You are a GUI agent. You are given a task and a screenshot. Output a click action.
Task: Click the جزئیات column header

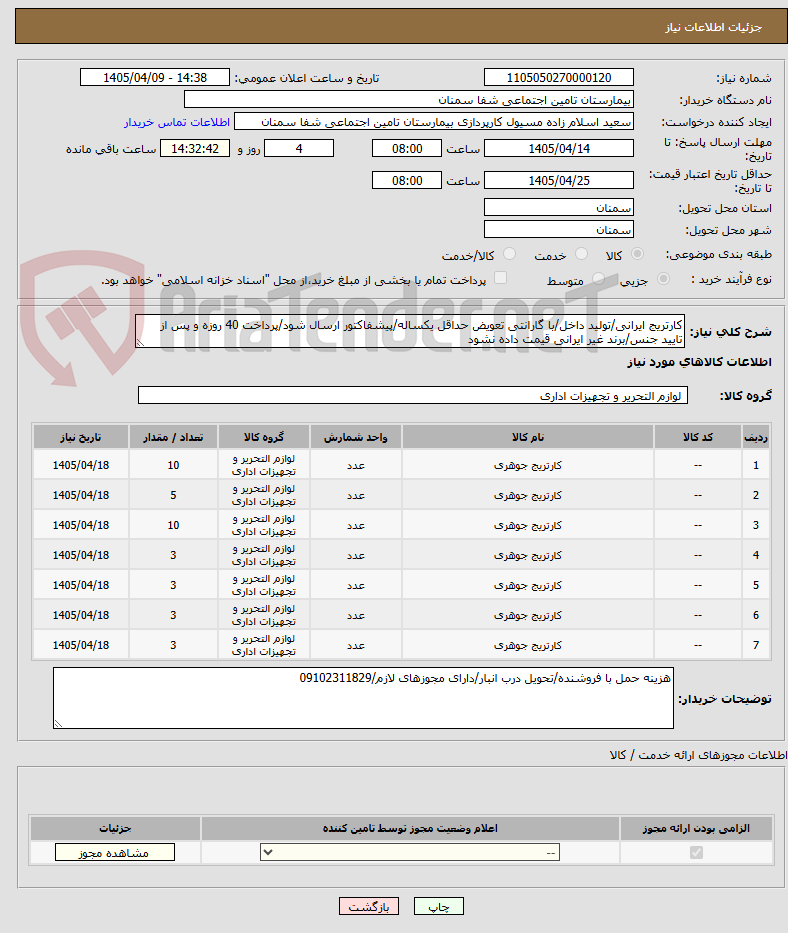115,828
